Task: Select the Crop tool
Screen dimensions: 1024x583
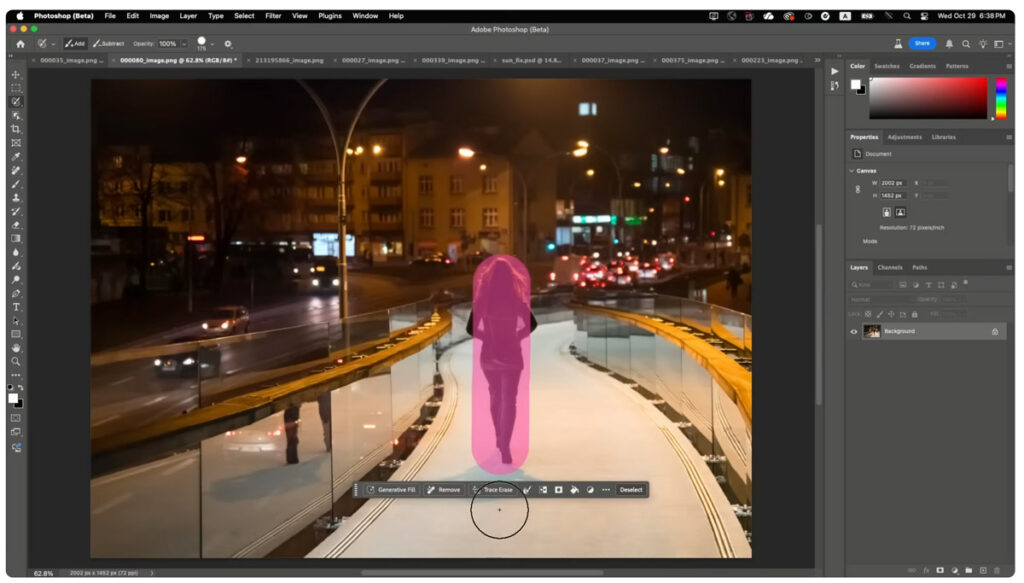Action: [16, 129]
